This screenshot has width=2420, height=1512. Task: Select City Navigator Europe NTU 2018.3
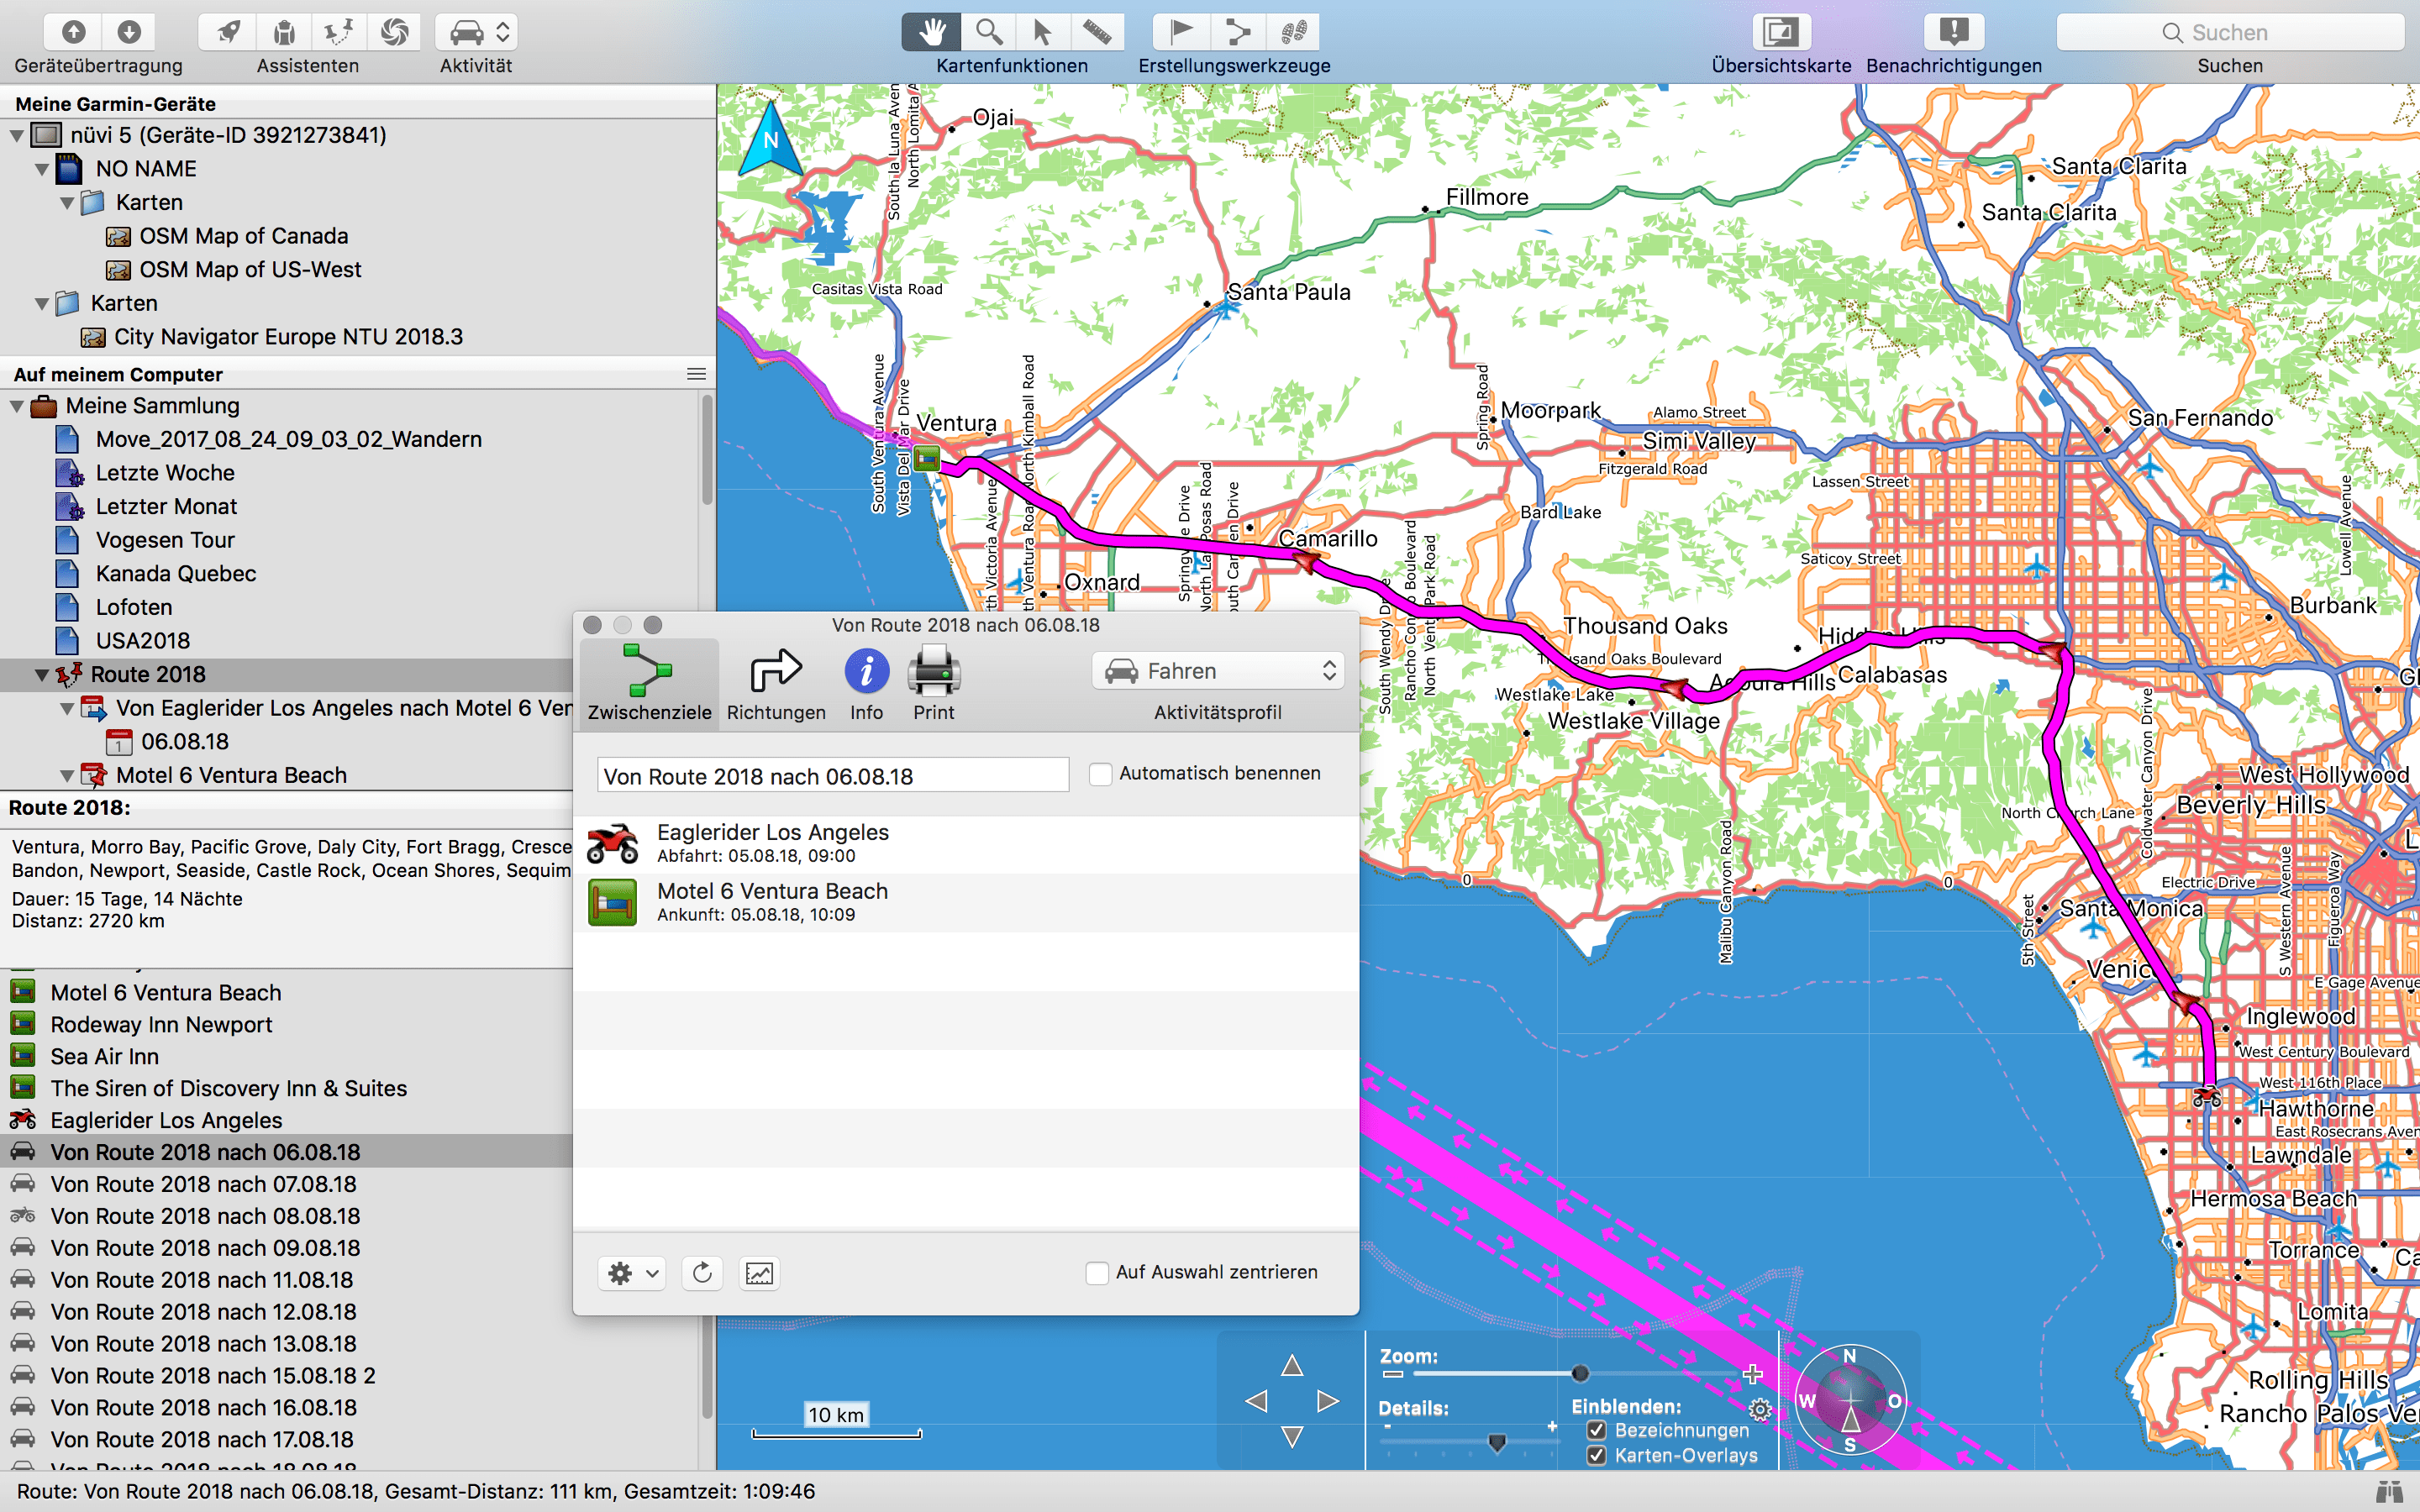288,337
